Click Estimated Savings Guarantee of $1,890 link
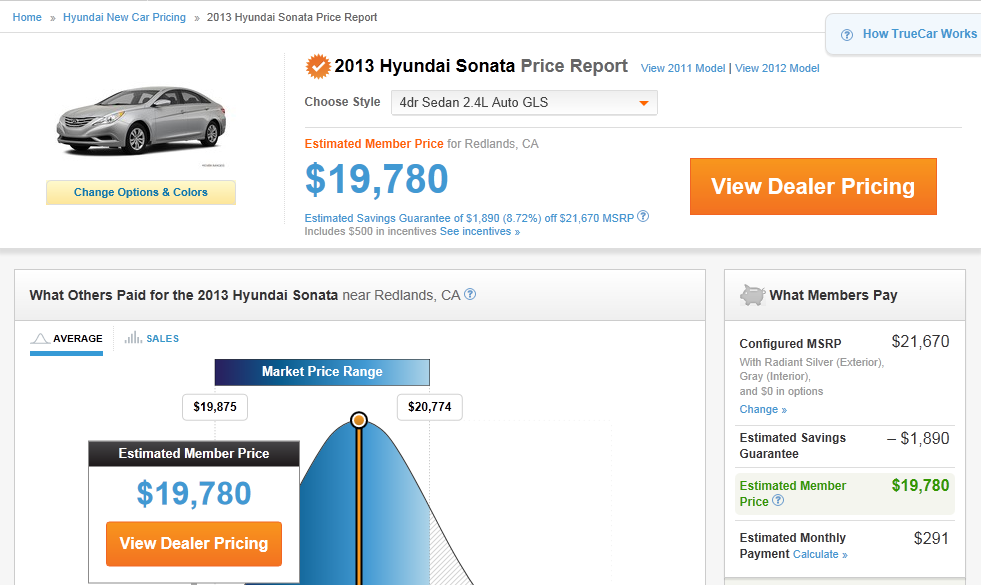The width and height of the screenshot is (981, 585). coord(469,218)
